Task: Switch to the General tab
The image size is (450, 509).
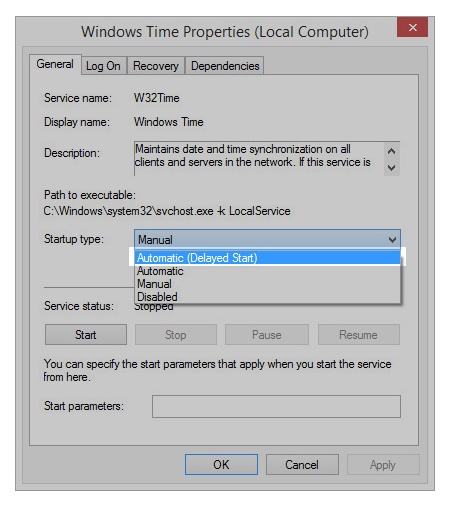Action: pos(55,64)
